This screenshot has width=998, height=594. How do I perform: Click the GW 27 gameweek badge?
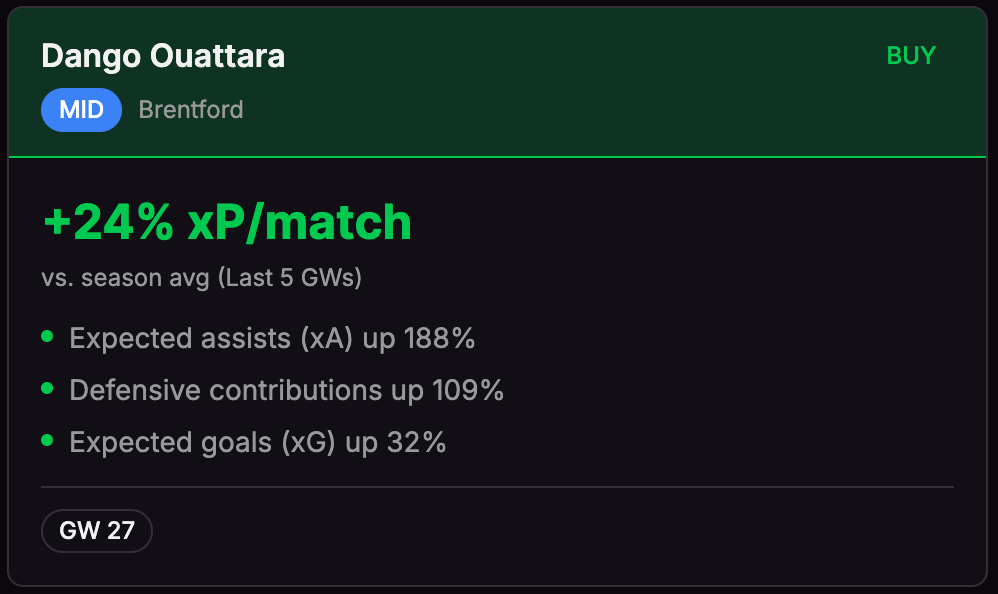coord(97,530)
